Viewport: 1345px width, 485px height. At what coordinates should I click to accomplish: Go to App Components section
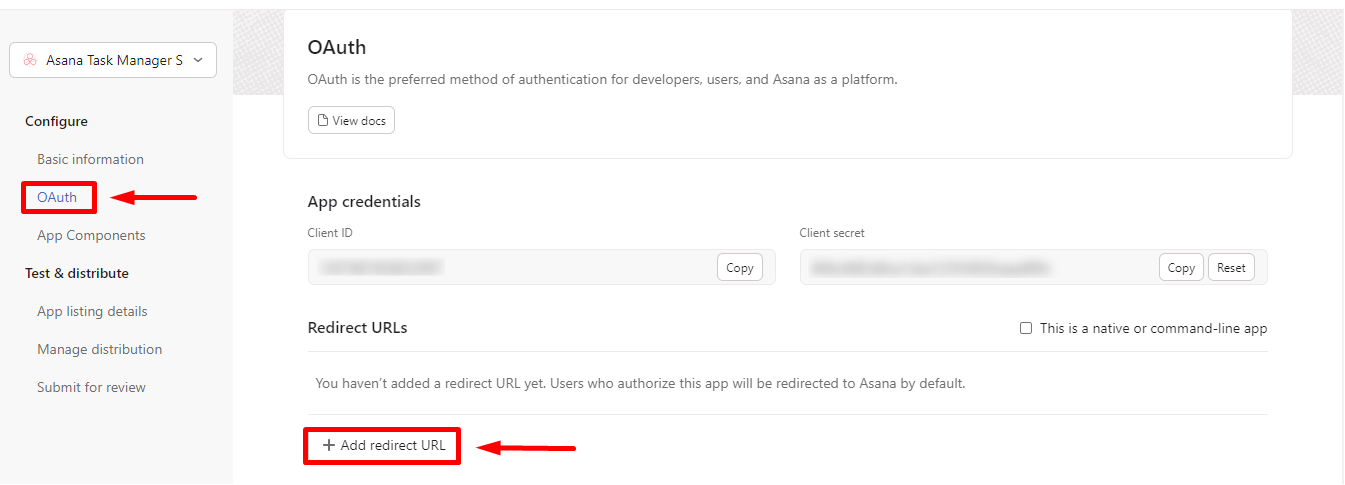click(91, 235)
